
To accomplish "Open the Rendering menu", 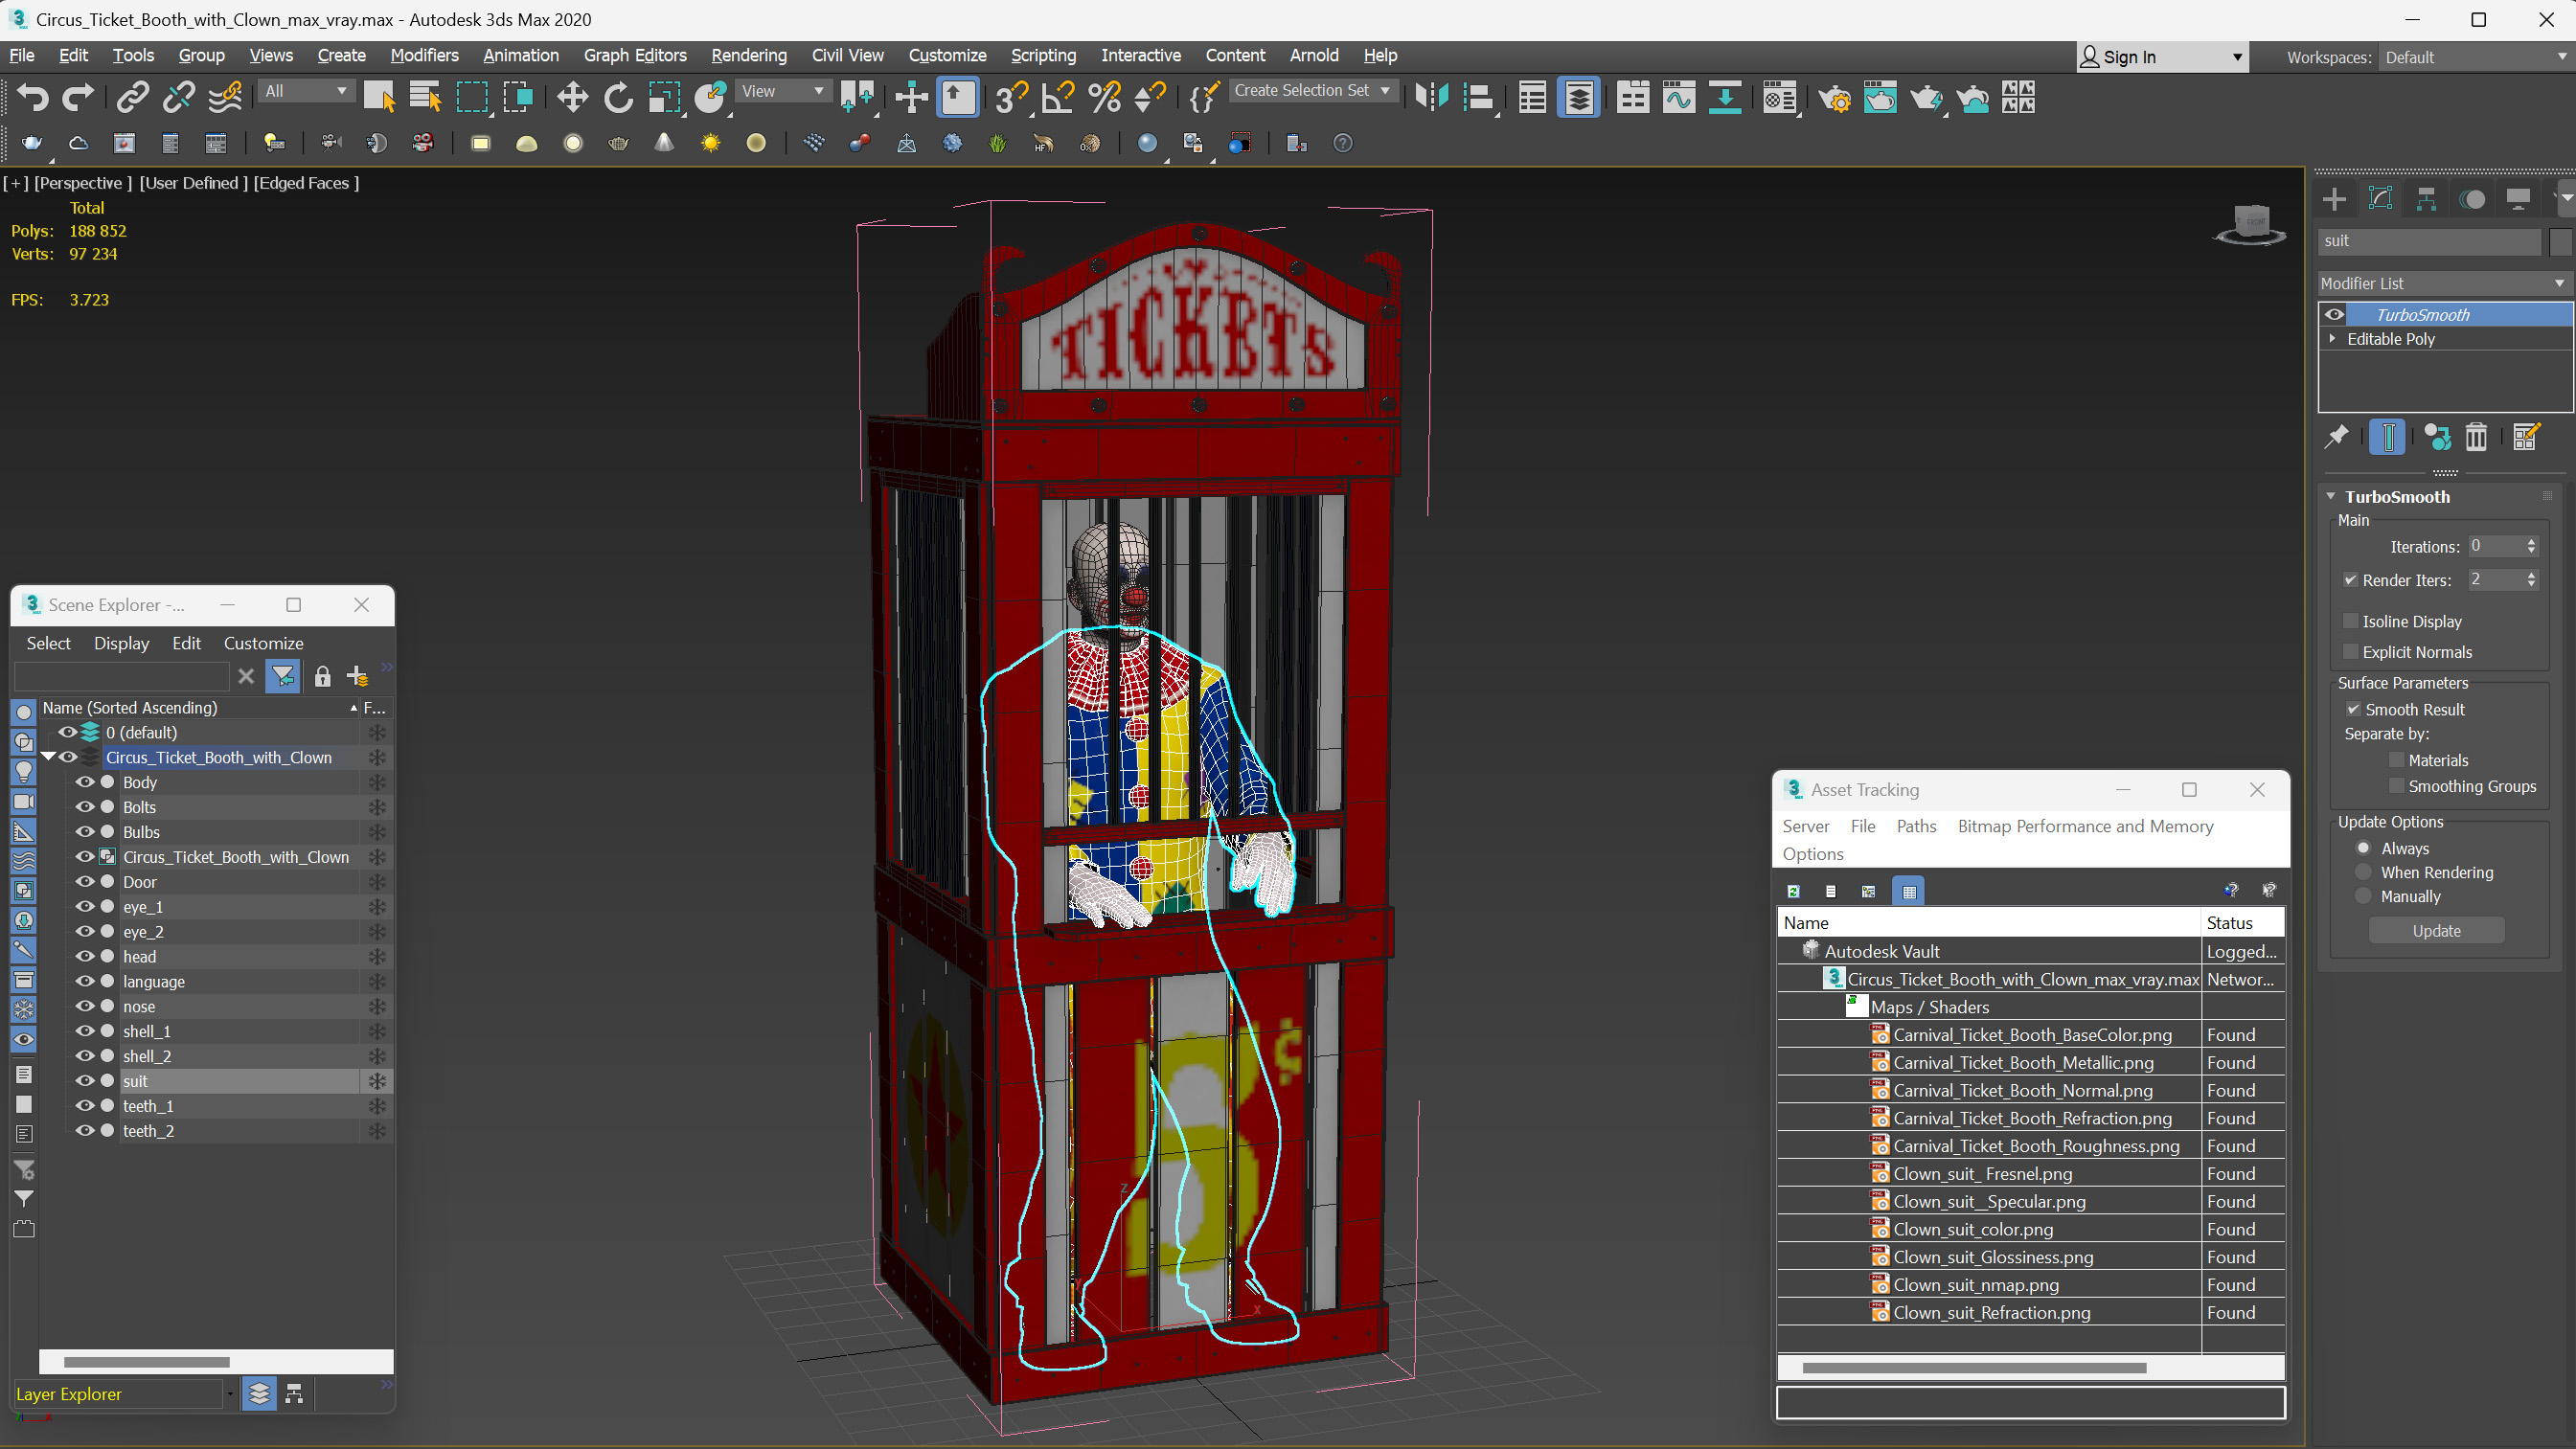I will tap(748, 55).
